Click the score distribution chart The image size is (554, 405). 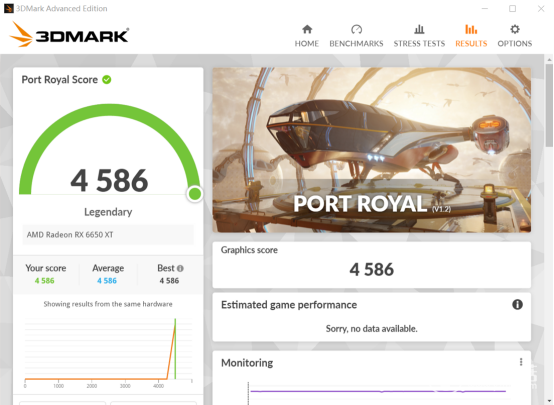tap(108, 350)
